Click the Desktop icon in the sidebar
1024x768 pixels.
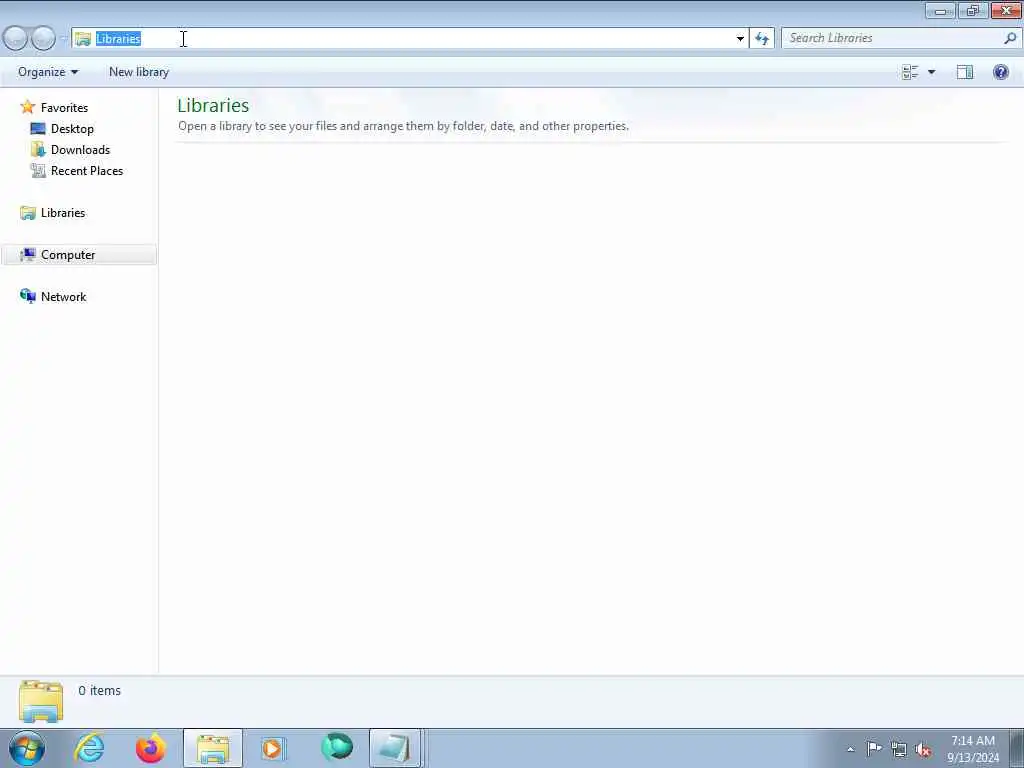(x=38, y=128)
